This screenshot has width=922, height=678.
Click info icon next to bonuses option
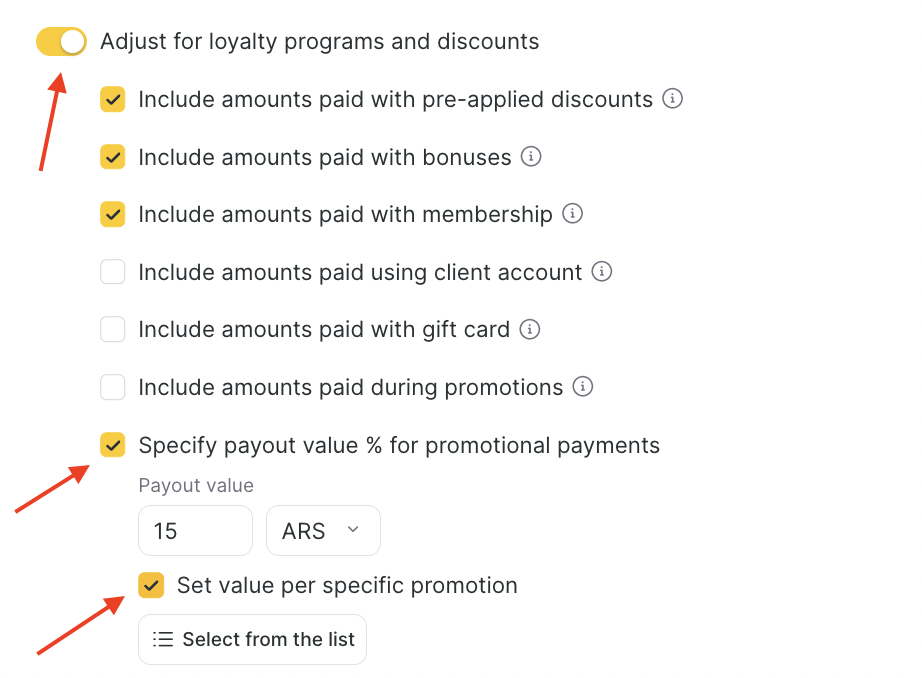click(x=532, y=157)
